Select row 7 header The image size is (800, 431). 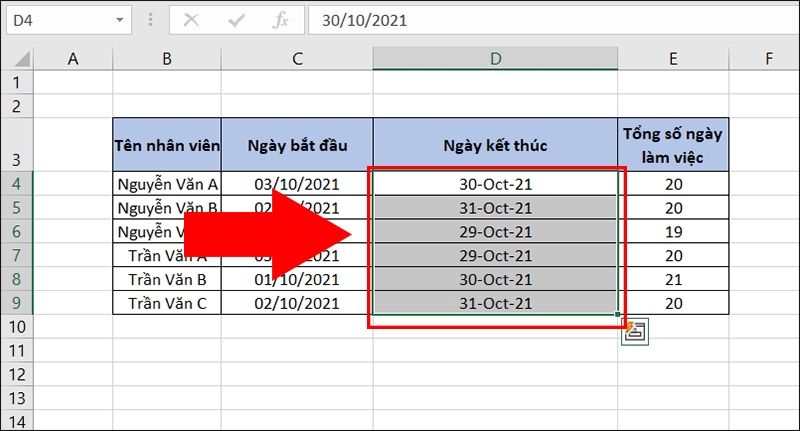17,255
